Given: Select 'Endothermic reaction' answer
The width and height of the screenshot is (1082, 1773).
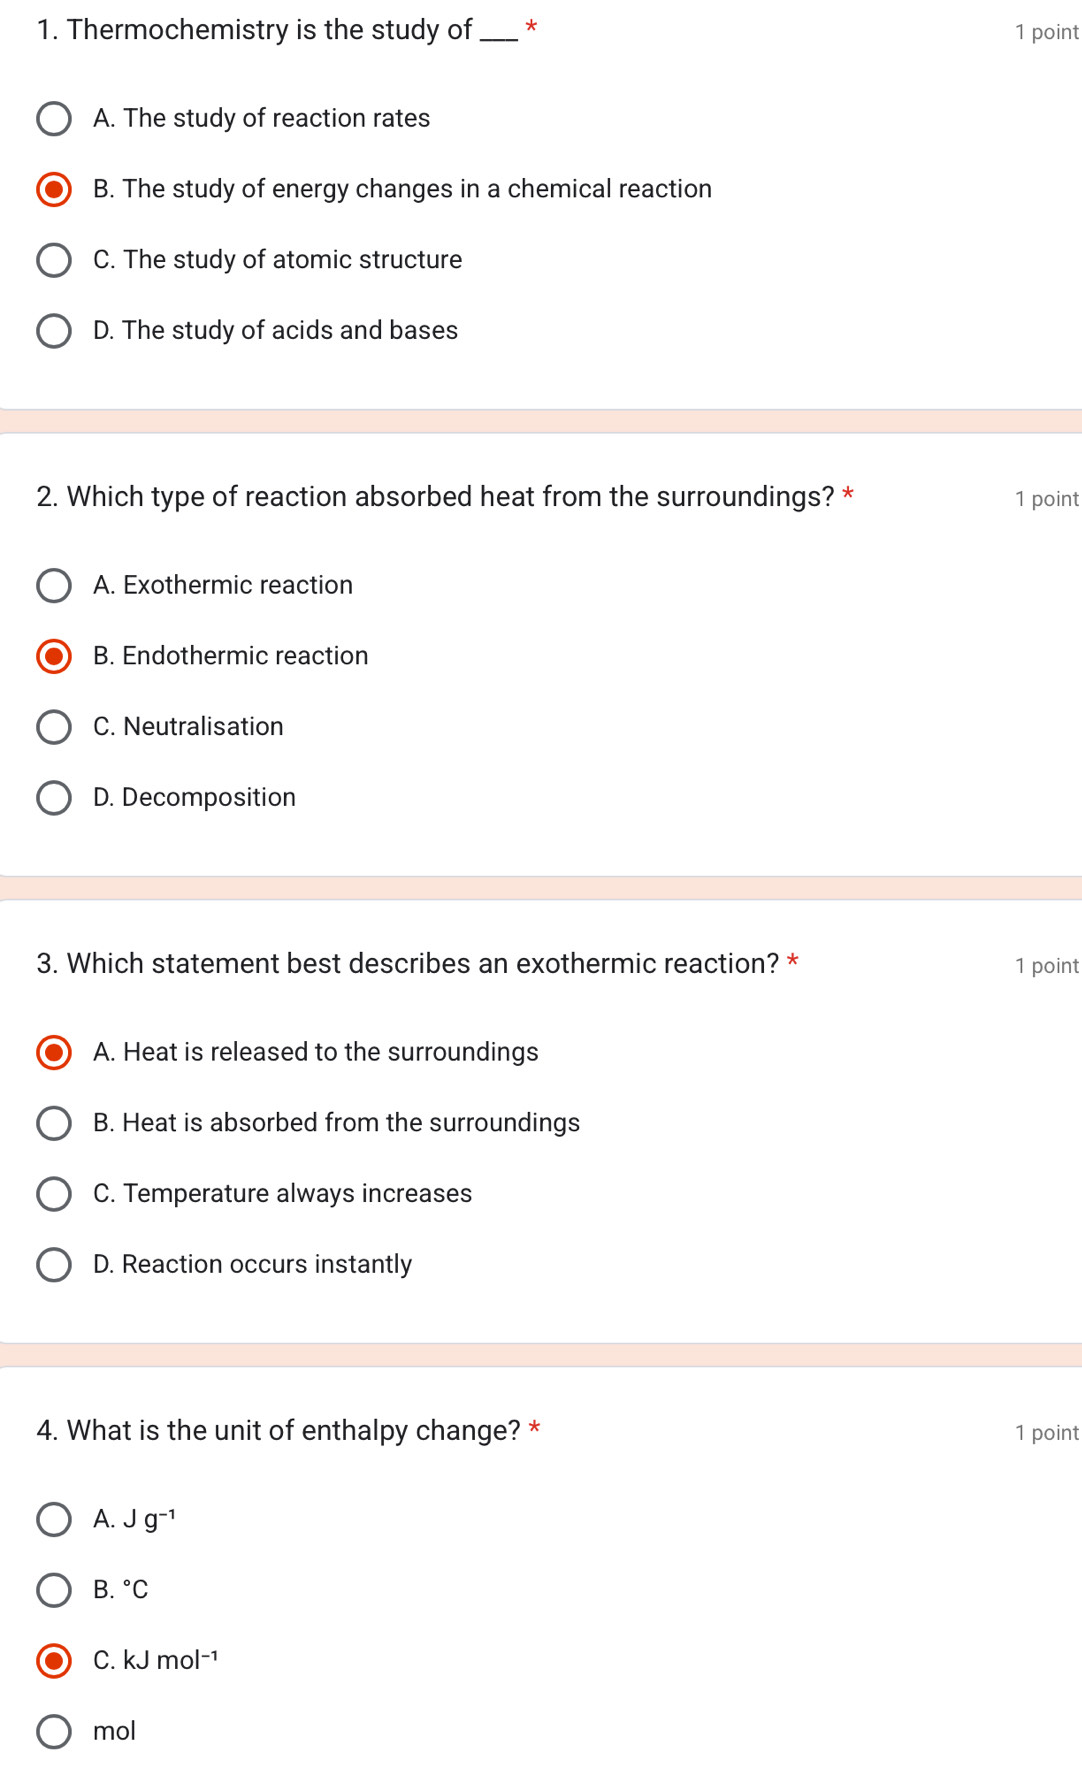Looking at the screenshot, I should click(x=54, y=656).
